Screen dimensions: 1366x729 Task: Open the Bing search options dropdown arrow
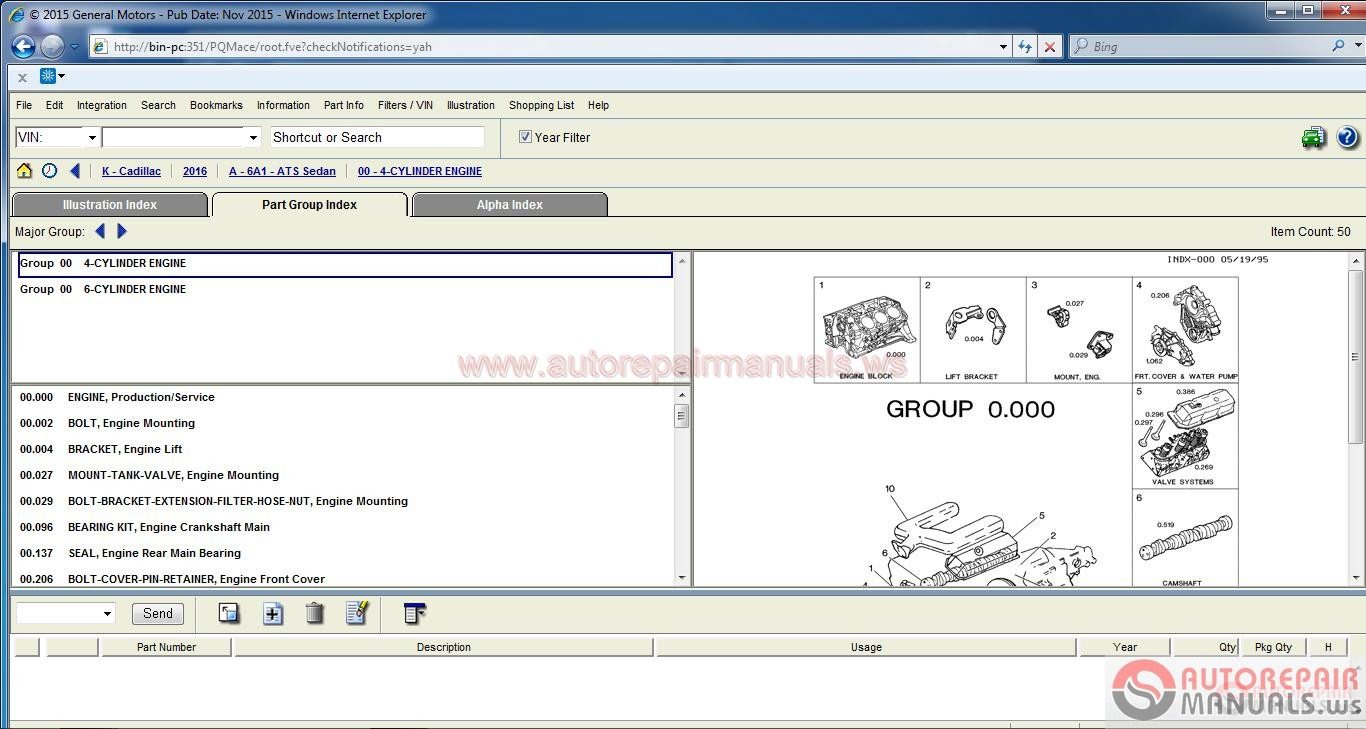click(x=1356, y=46)
